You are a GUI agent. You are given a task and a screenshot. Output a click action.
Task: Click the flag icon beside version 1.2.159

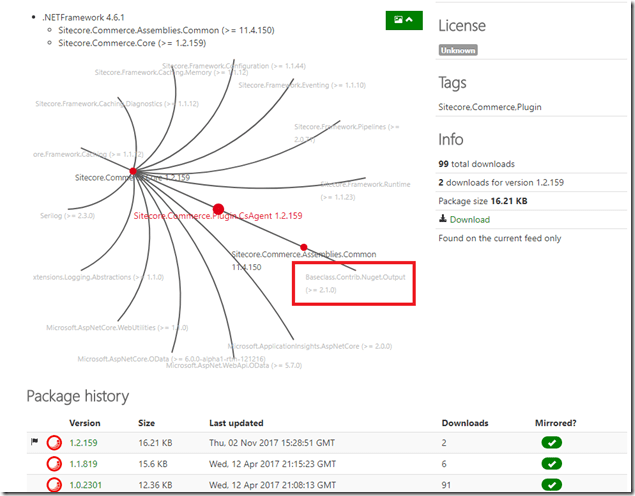34,442
